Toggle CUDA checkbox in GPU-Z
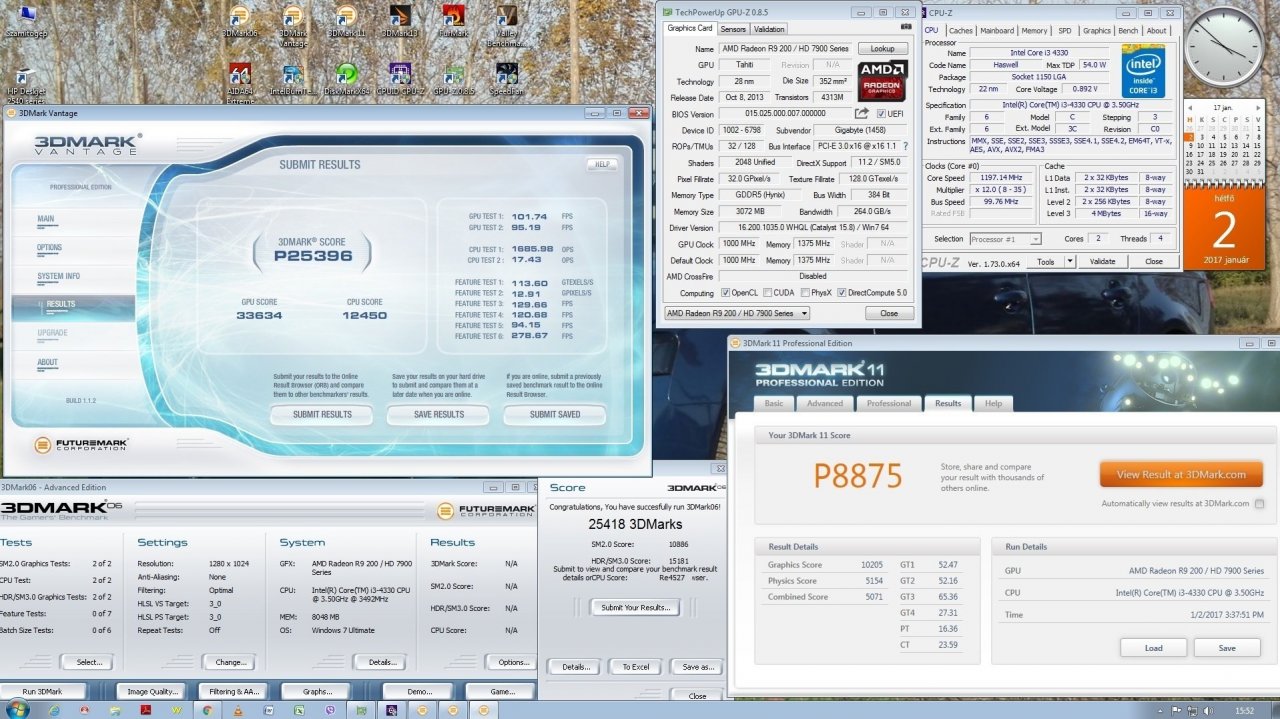The image size is (1280, 719). click(767, 293)
